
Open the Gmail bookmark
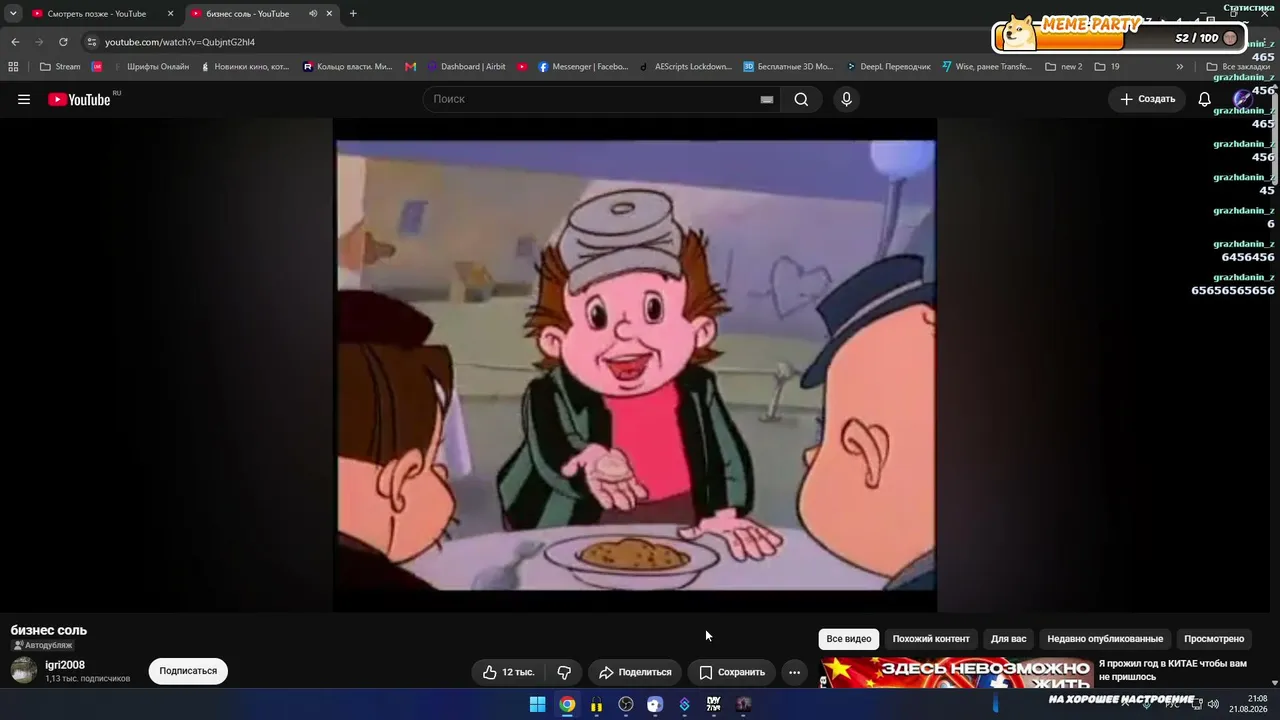pos(410,67)
